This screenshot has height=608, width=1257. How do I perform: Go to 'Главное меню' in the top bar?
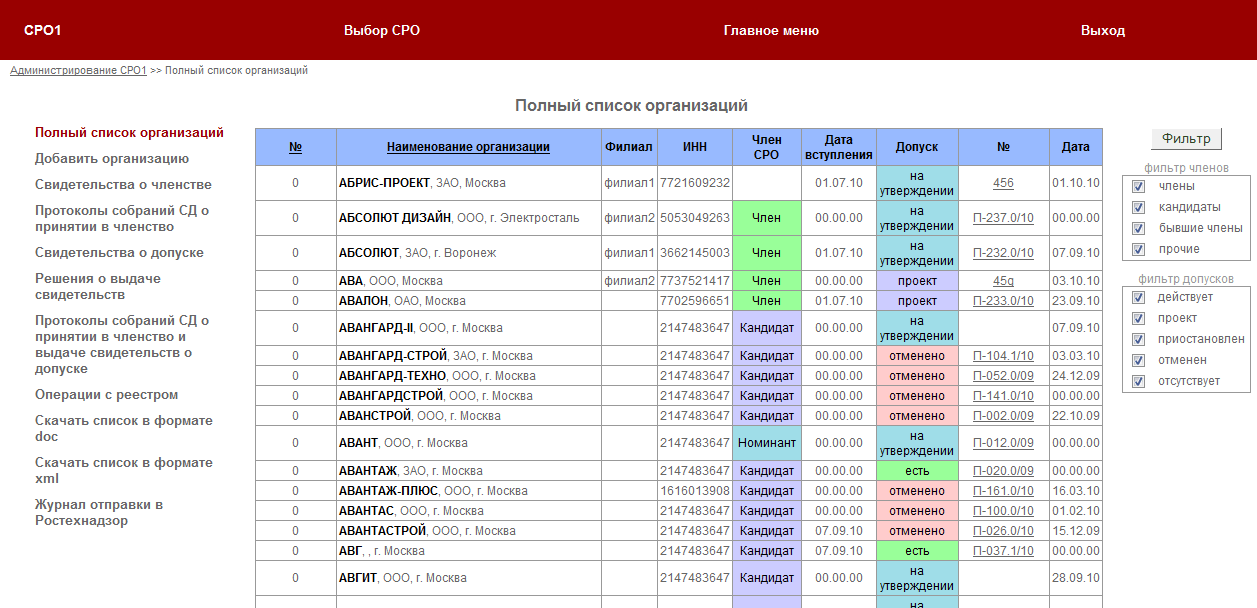[x=770, y=31]
